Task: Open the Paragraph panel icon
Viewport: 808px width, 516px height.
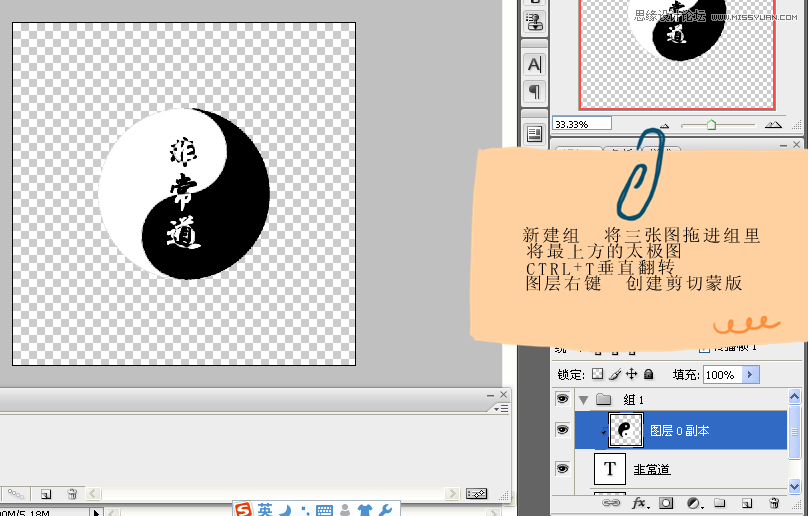Action: 535,92
